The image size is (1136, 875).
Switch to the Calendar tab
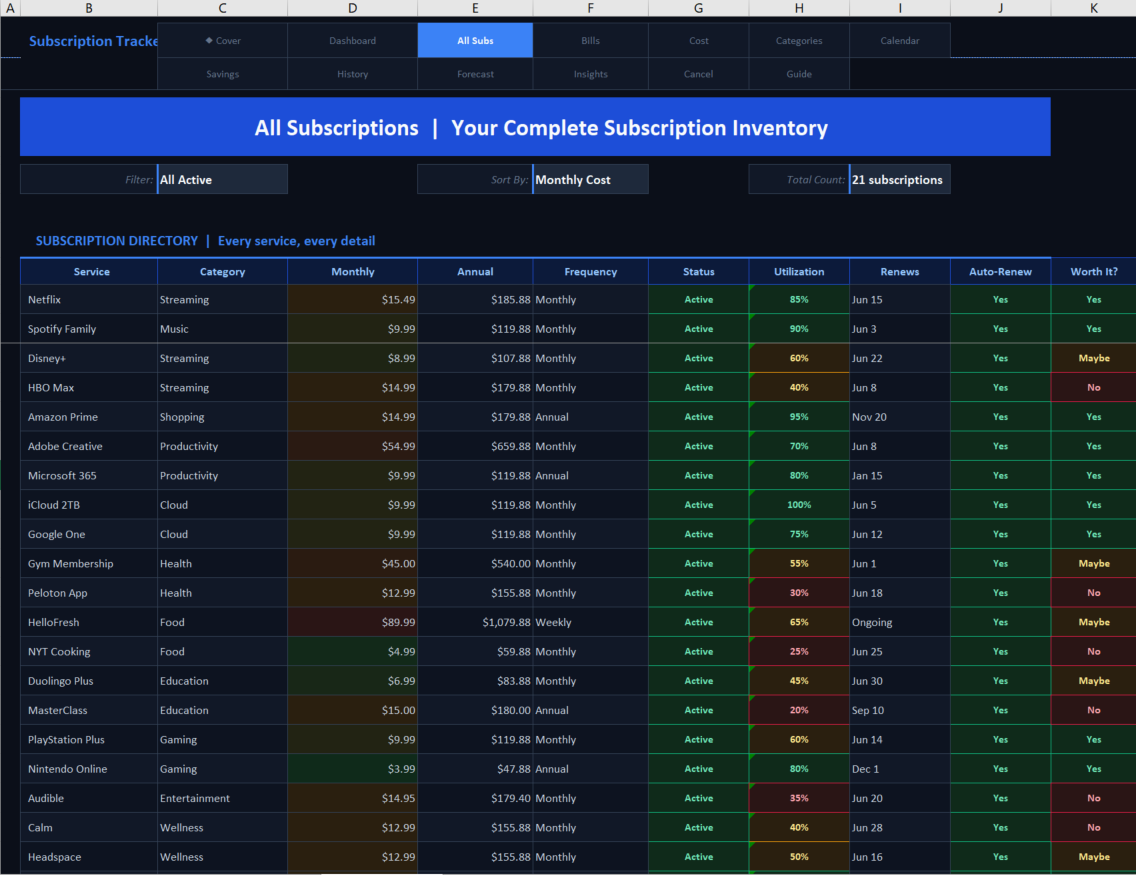coord(900,41)
